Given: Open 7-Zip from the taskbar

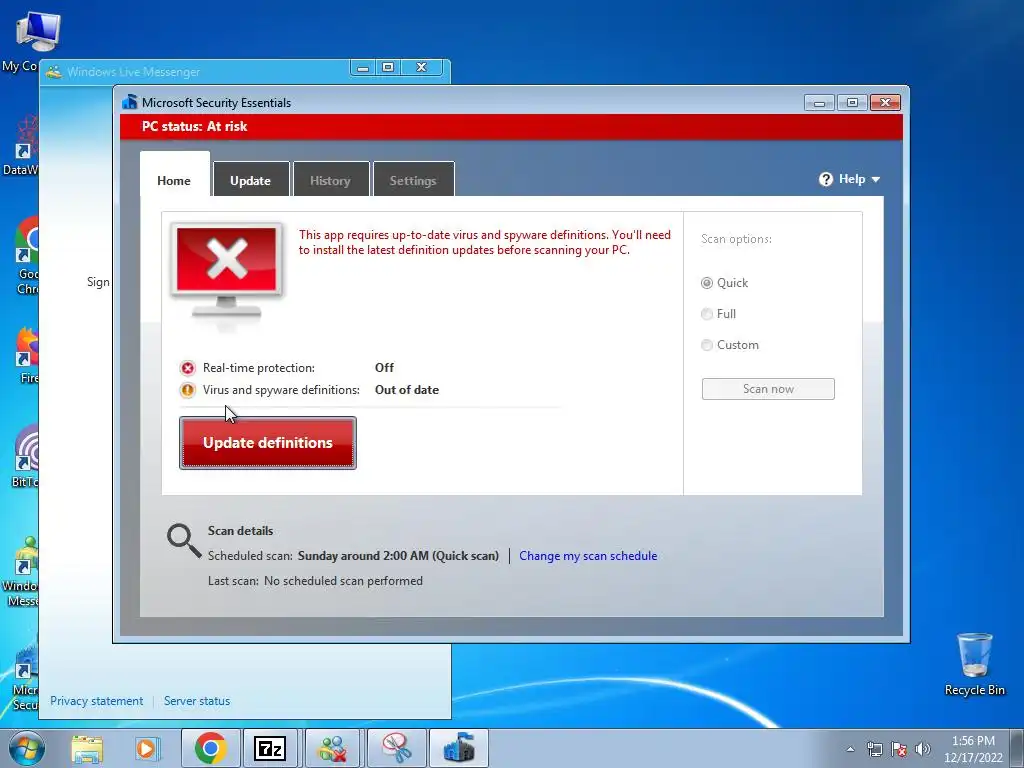Looking at the screenshot, I should tap(270, 748).
